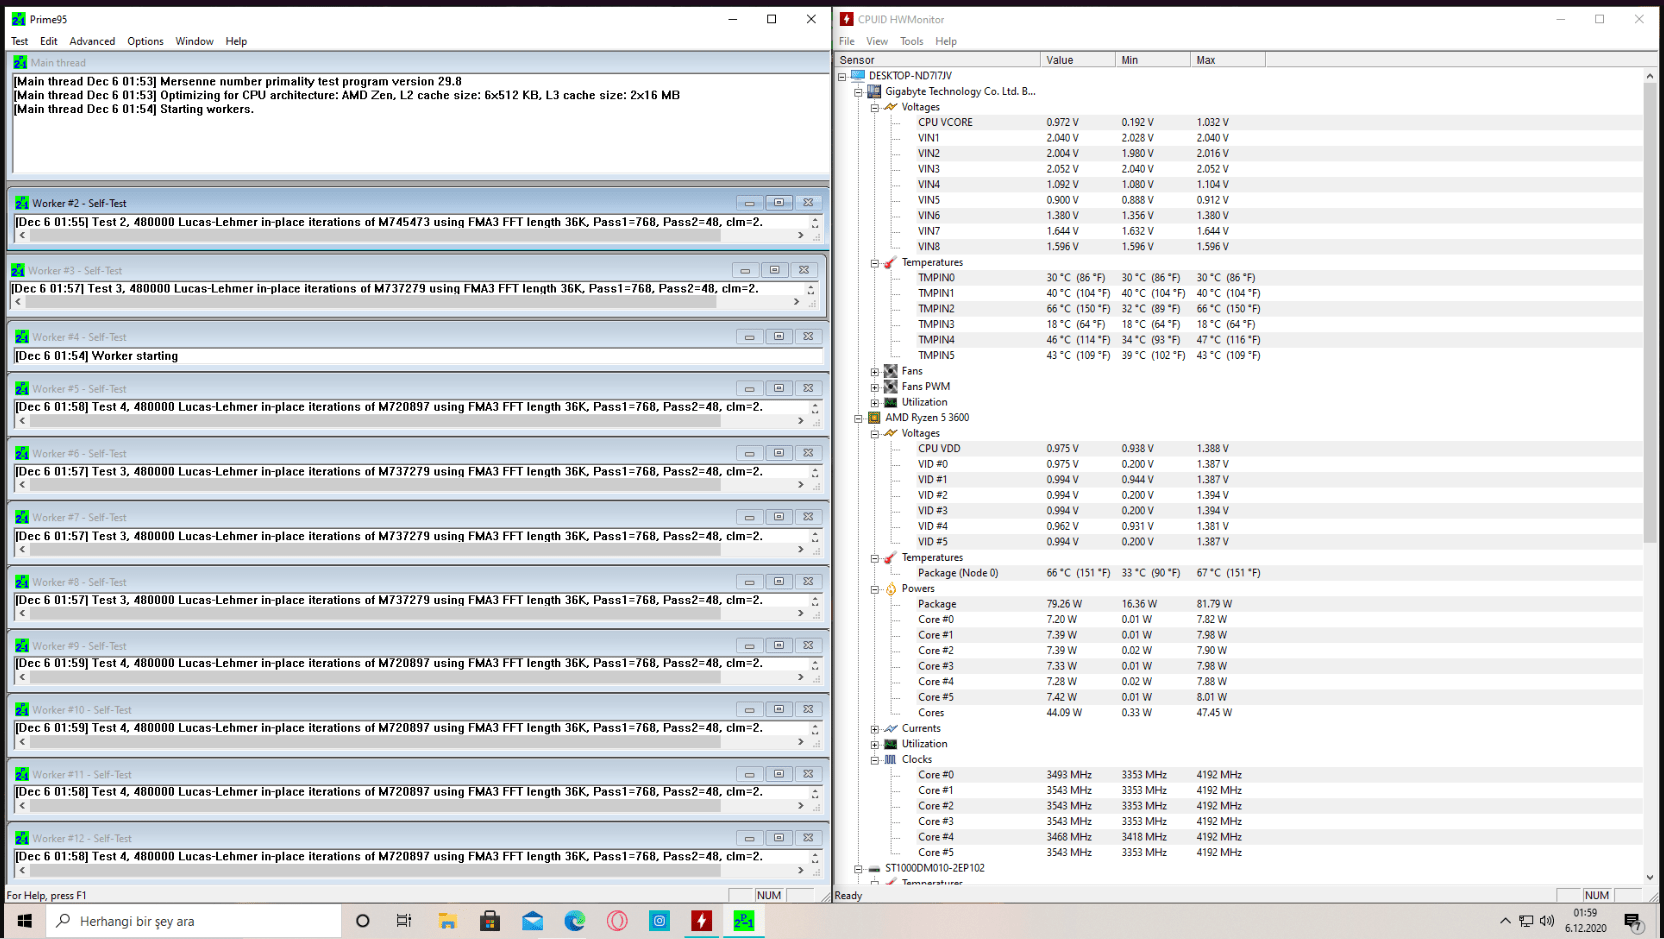Open the File menu in HWMonitor
1664x939 pixels.
pyautogui.click(x=847, y=41)
